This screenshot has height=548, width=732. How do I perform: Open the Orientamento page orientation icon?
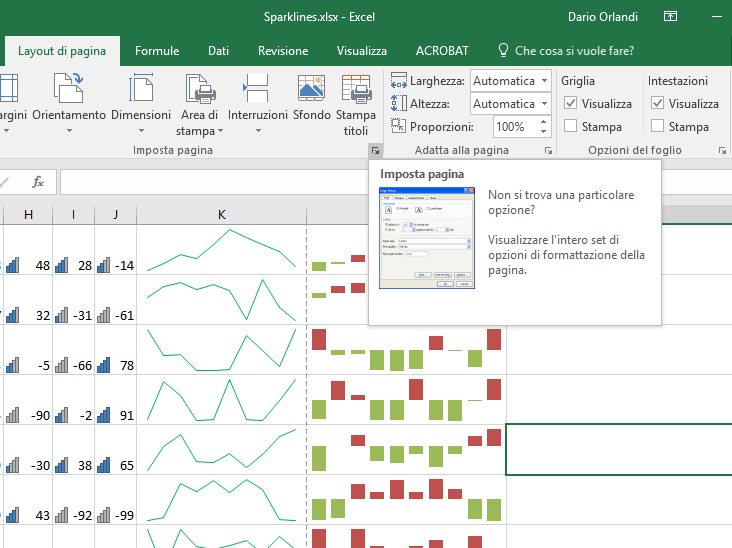tap(68, 90)
